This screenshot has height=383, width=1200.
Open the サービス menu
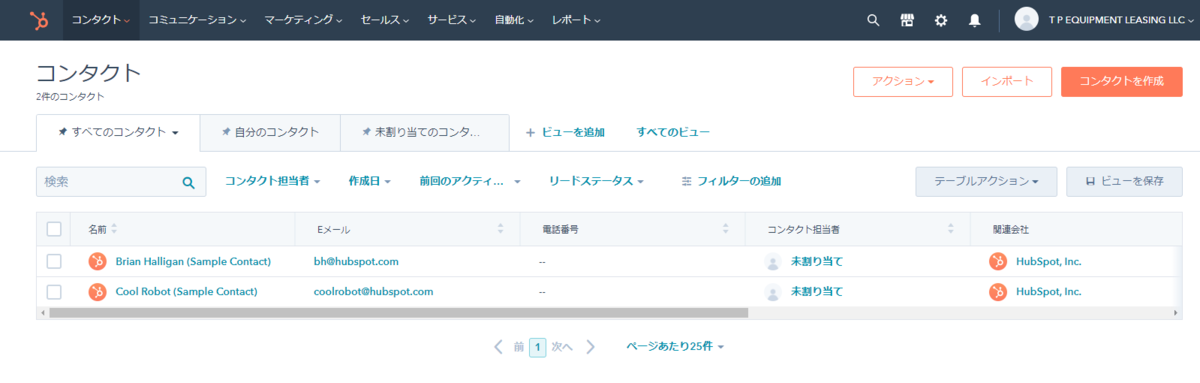pos(452,20)
